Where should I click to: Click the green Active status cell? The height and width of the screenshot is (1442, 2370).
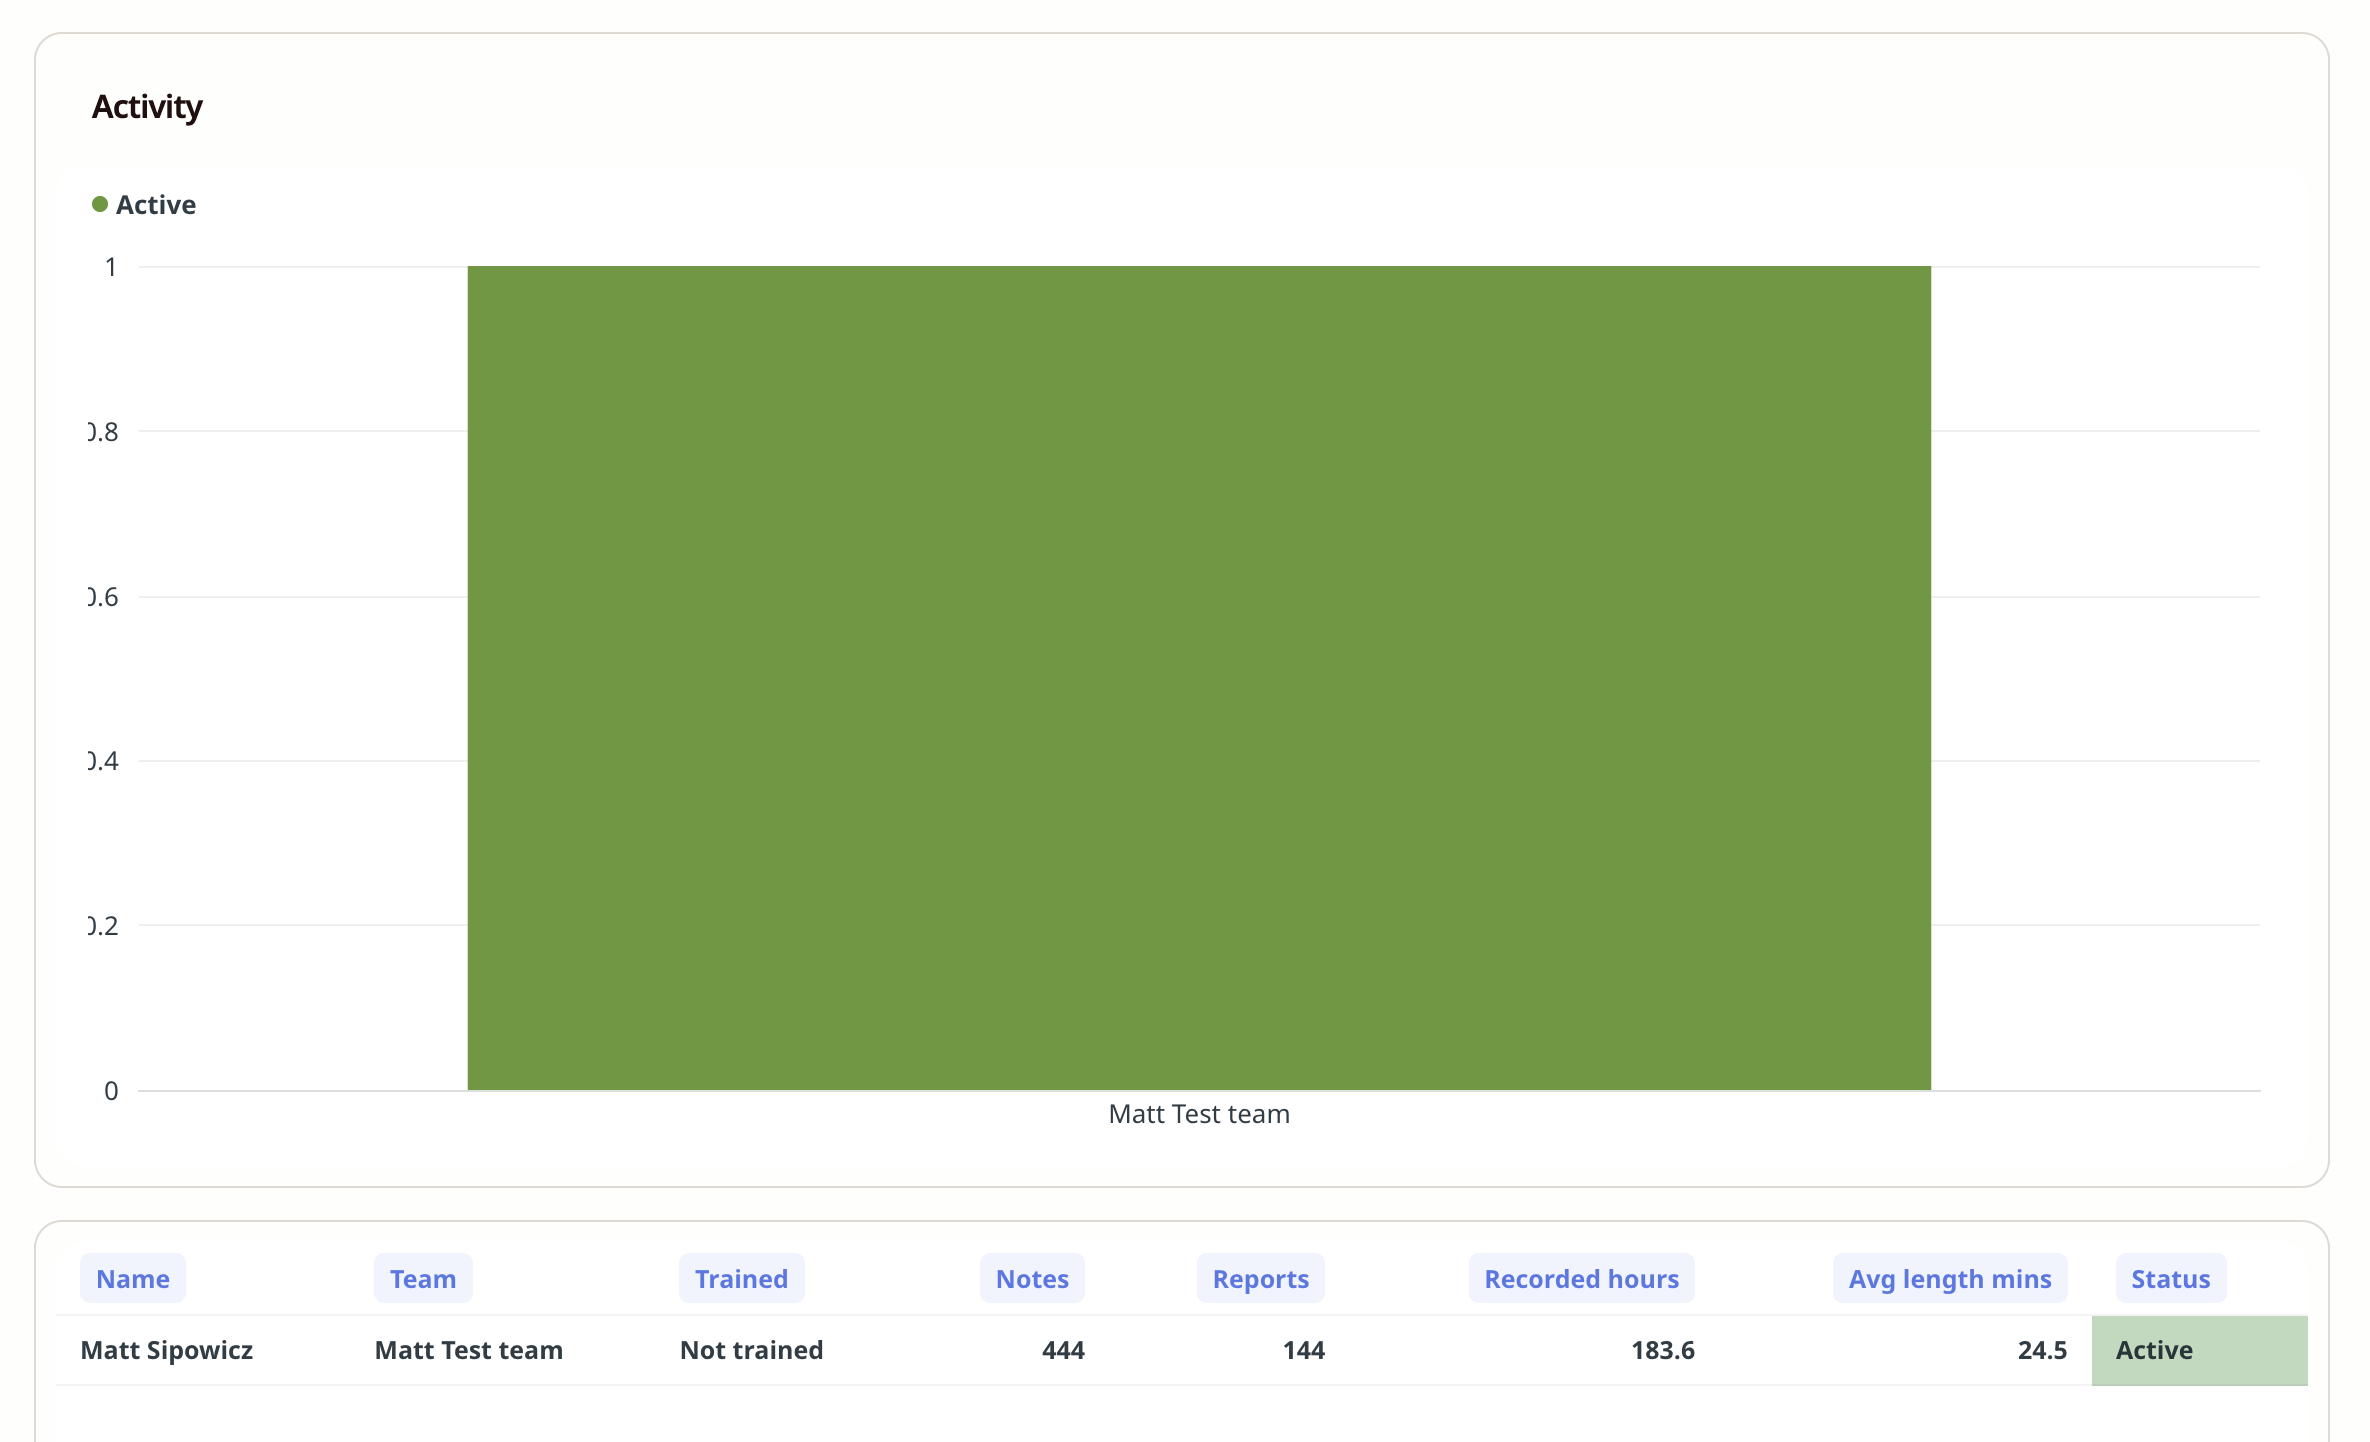coord(2198,1350)
